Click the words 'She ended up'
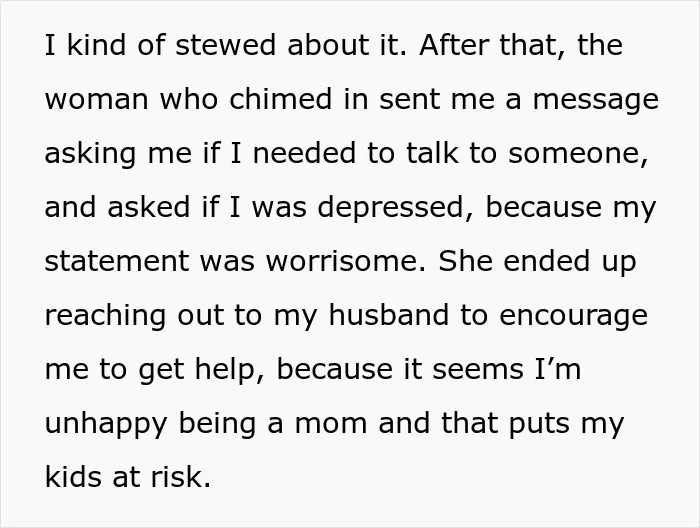This screenshot has height=528, width=700. point(538,262)
